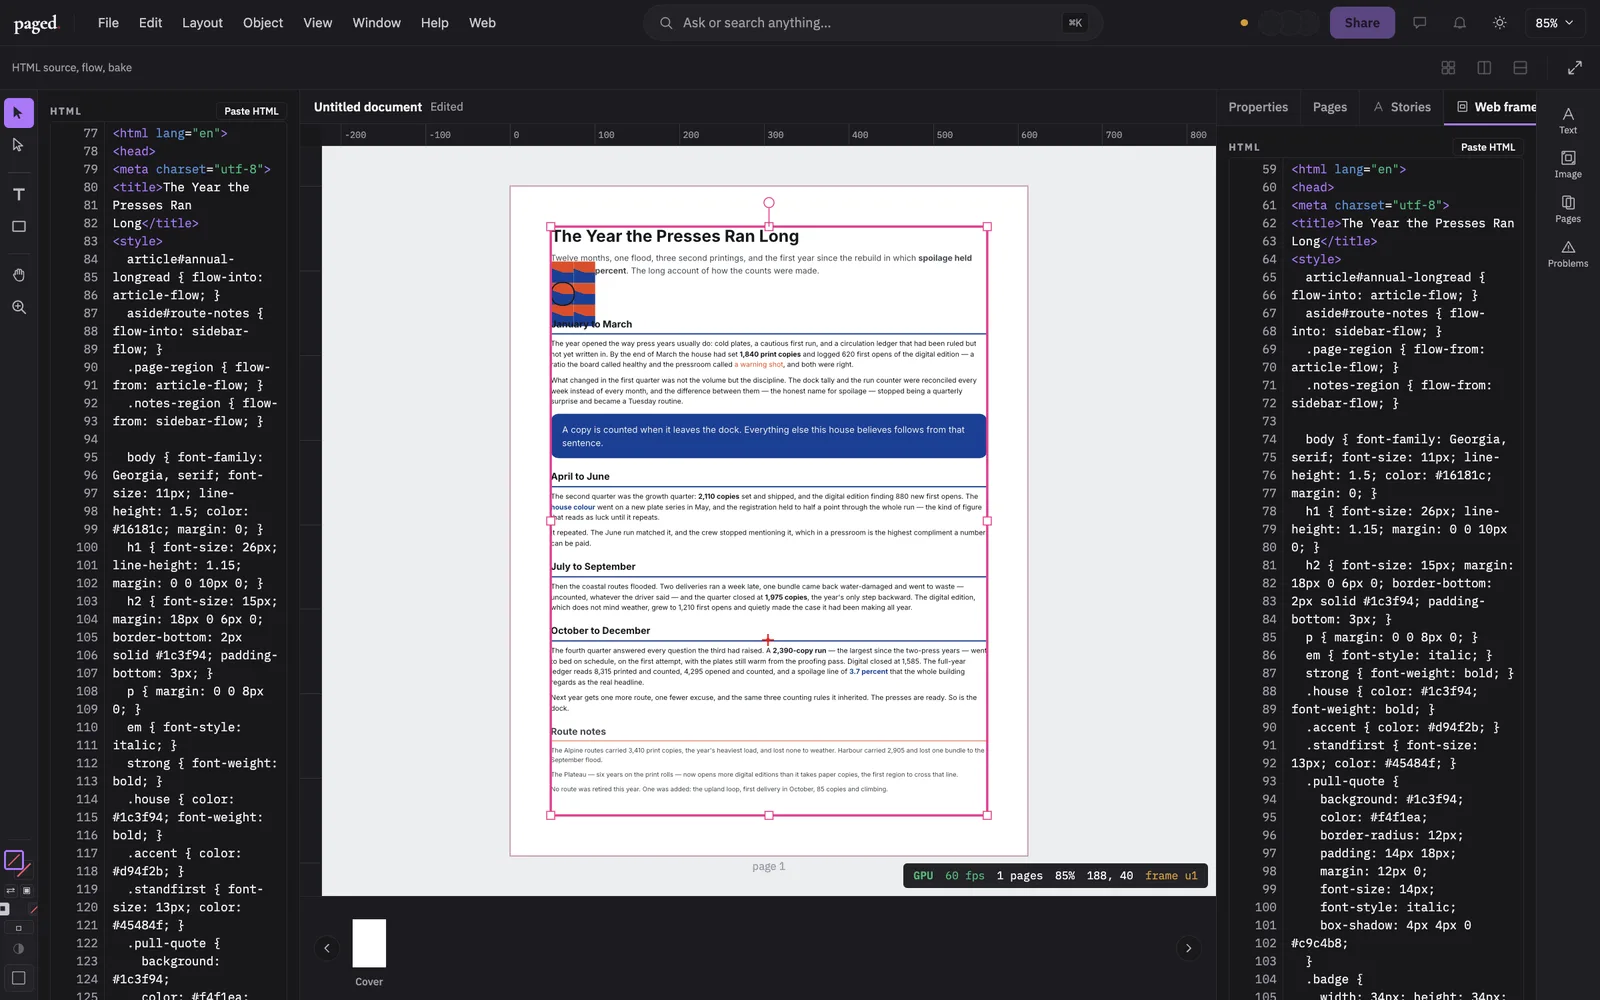Open Text panel in right rail

pos(1568,121)
